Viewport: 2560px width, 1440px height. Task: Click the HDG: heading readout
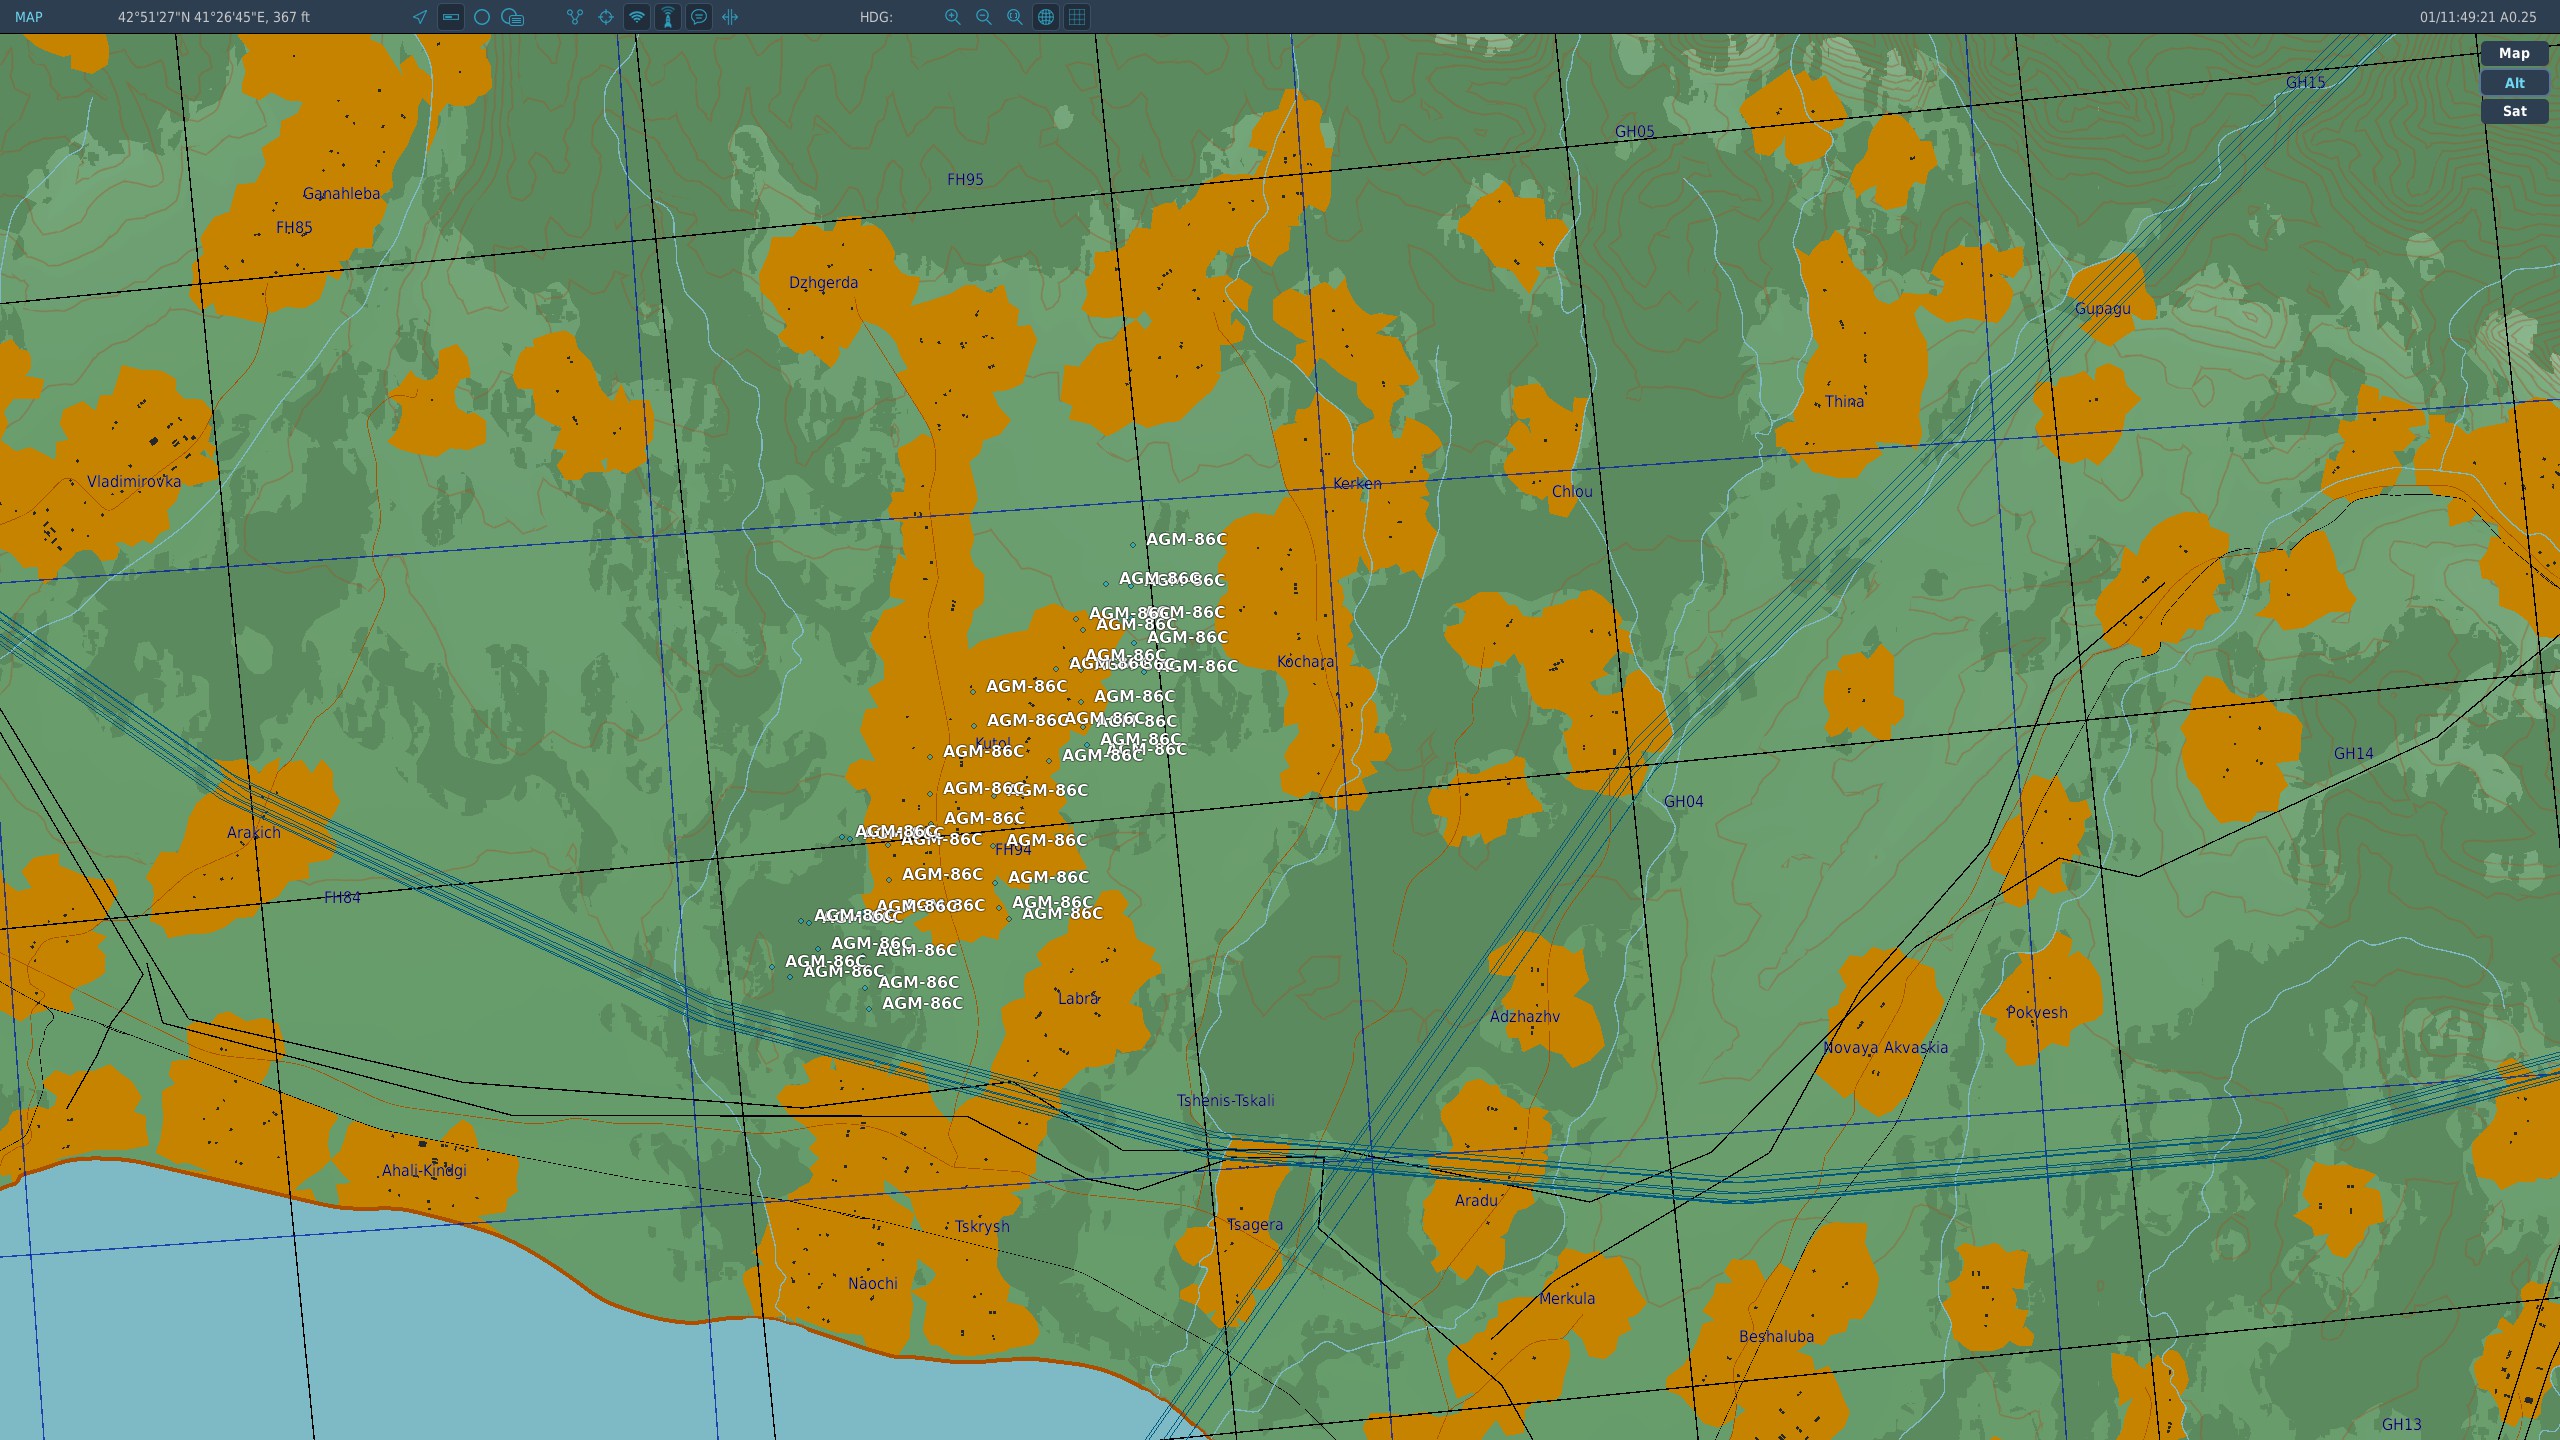click(876, 17)
